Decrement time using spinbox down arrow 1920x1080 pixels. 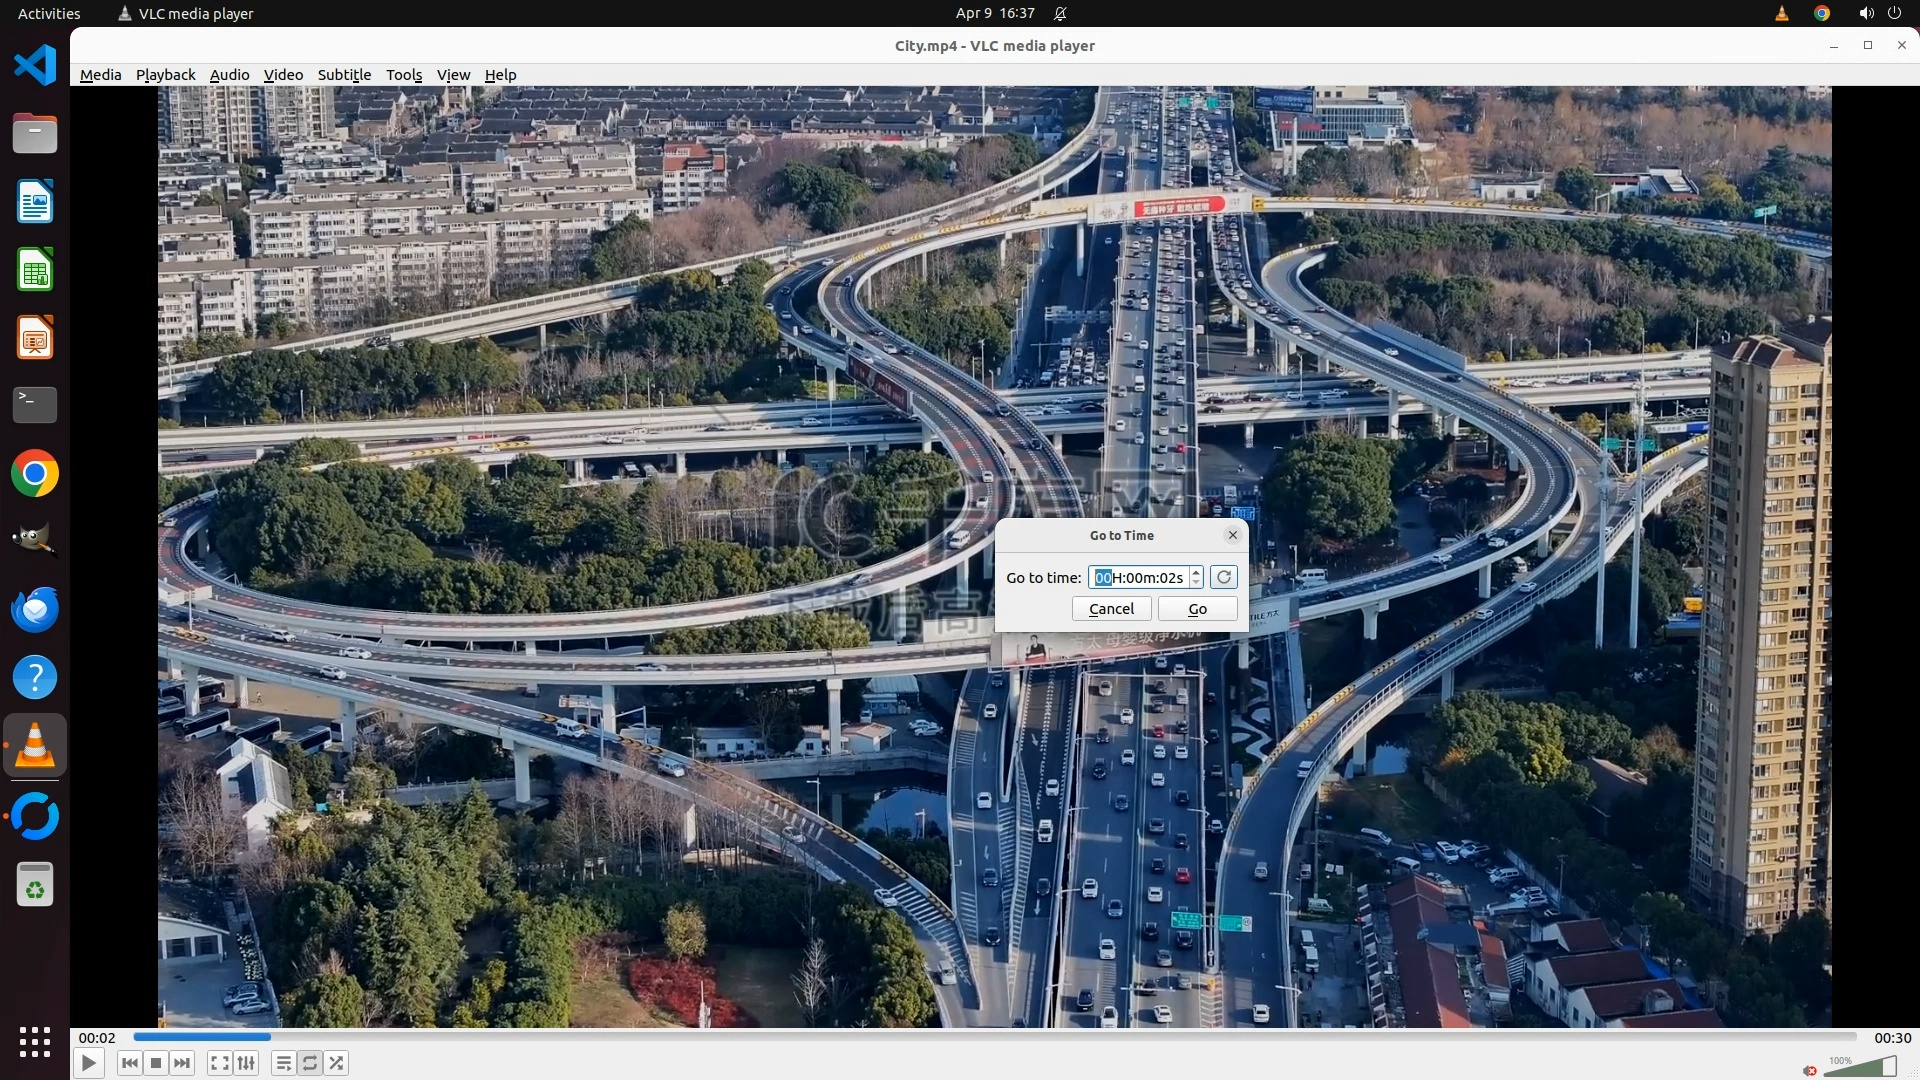[1196, 583]
